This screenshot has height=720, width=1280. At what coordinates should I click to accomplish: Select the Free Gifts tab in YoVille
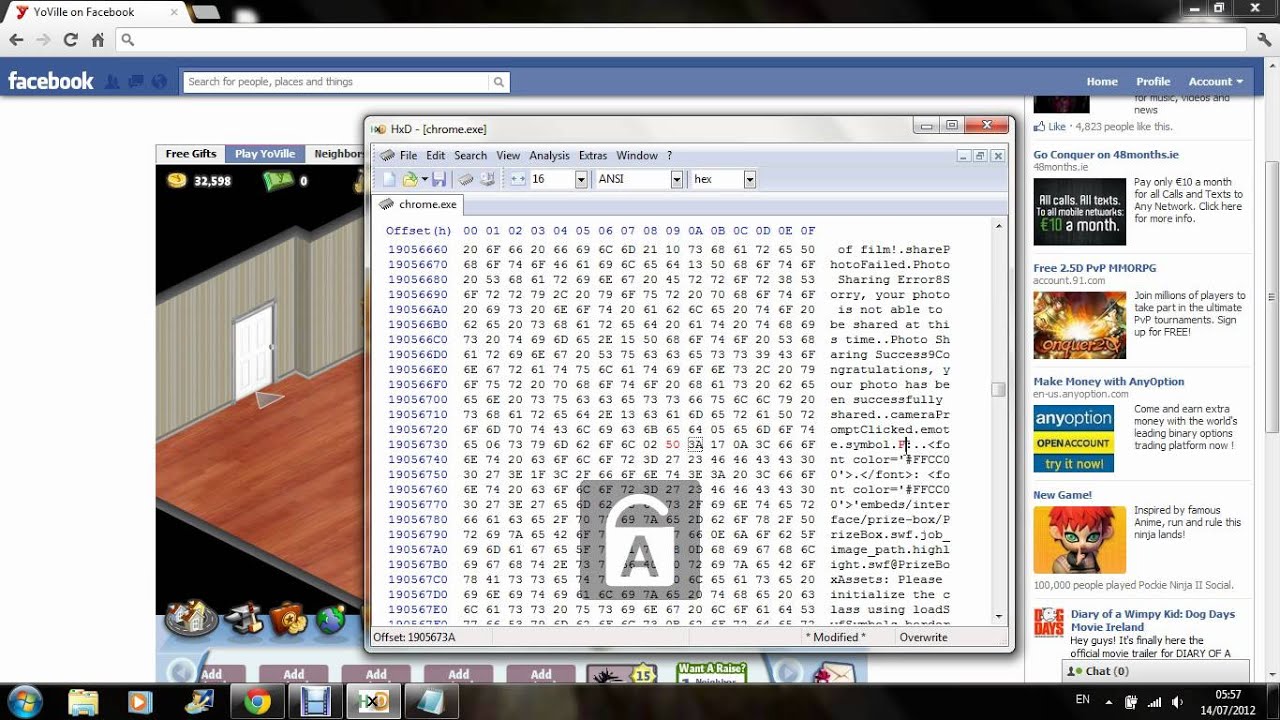point(191,154)
